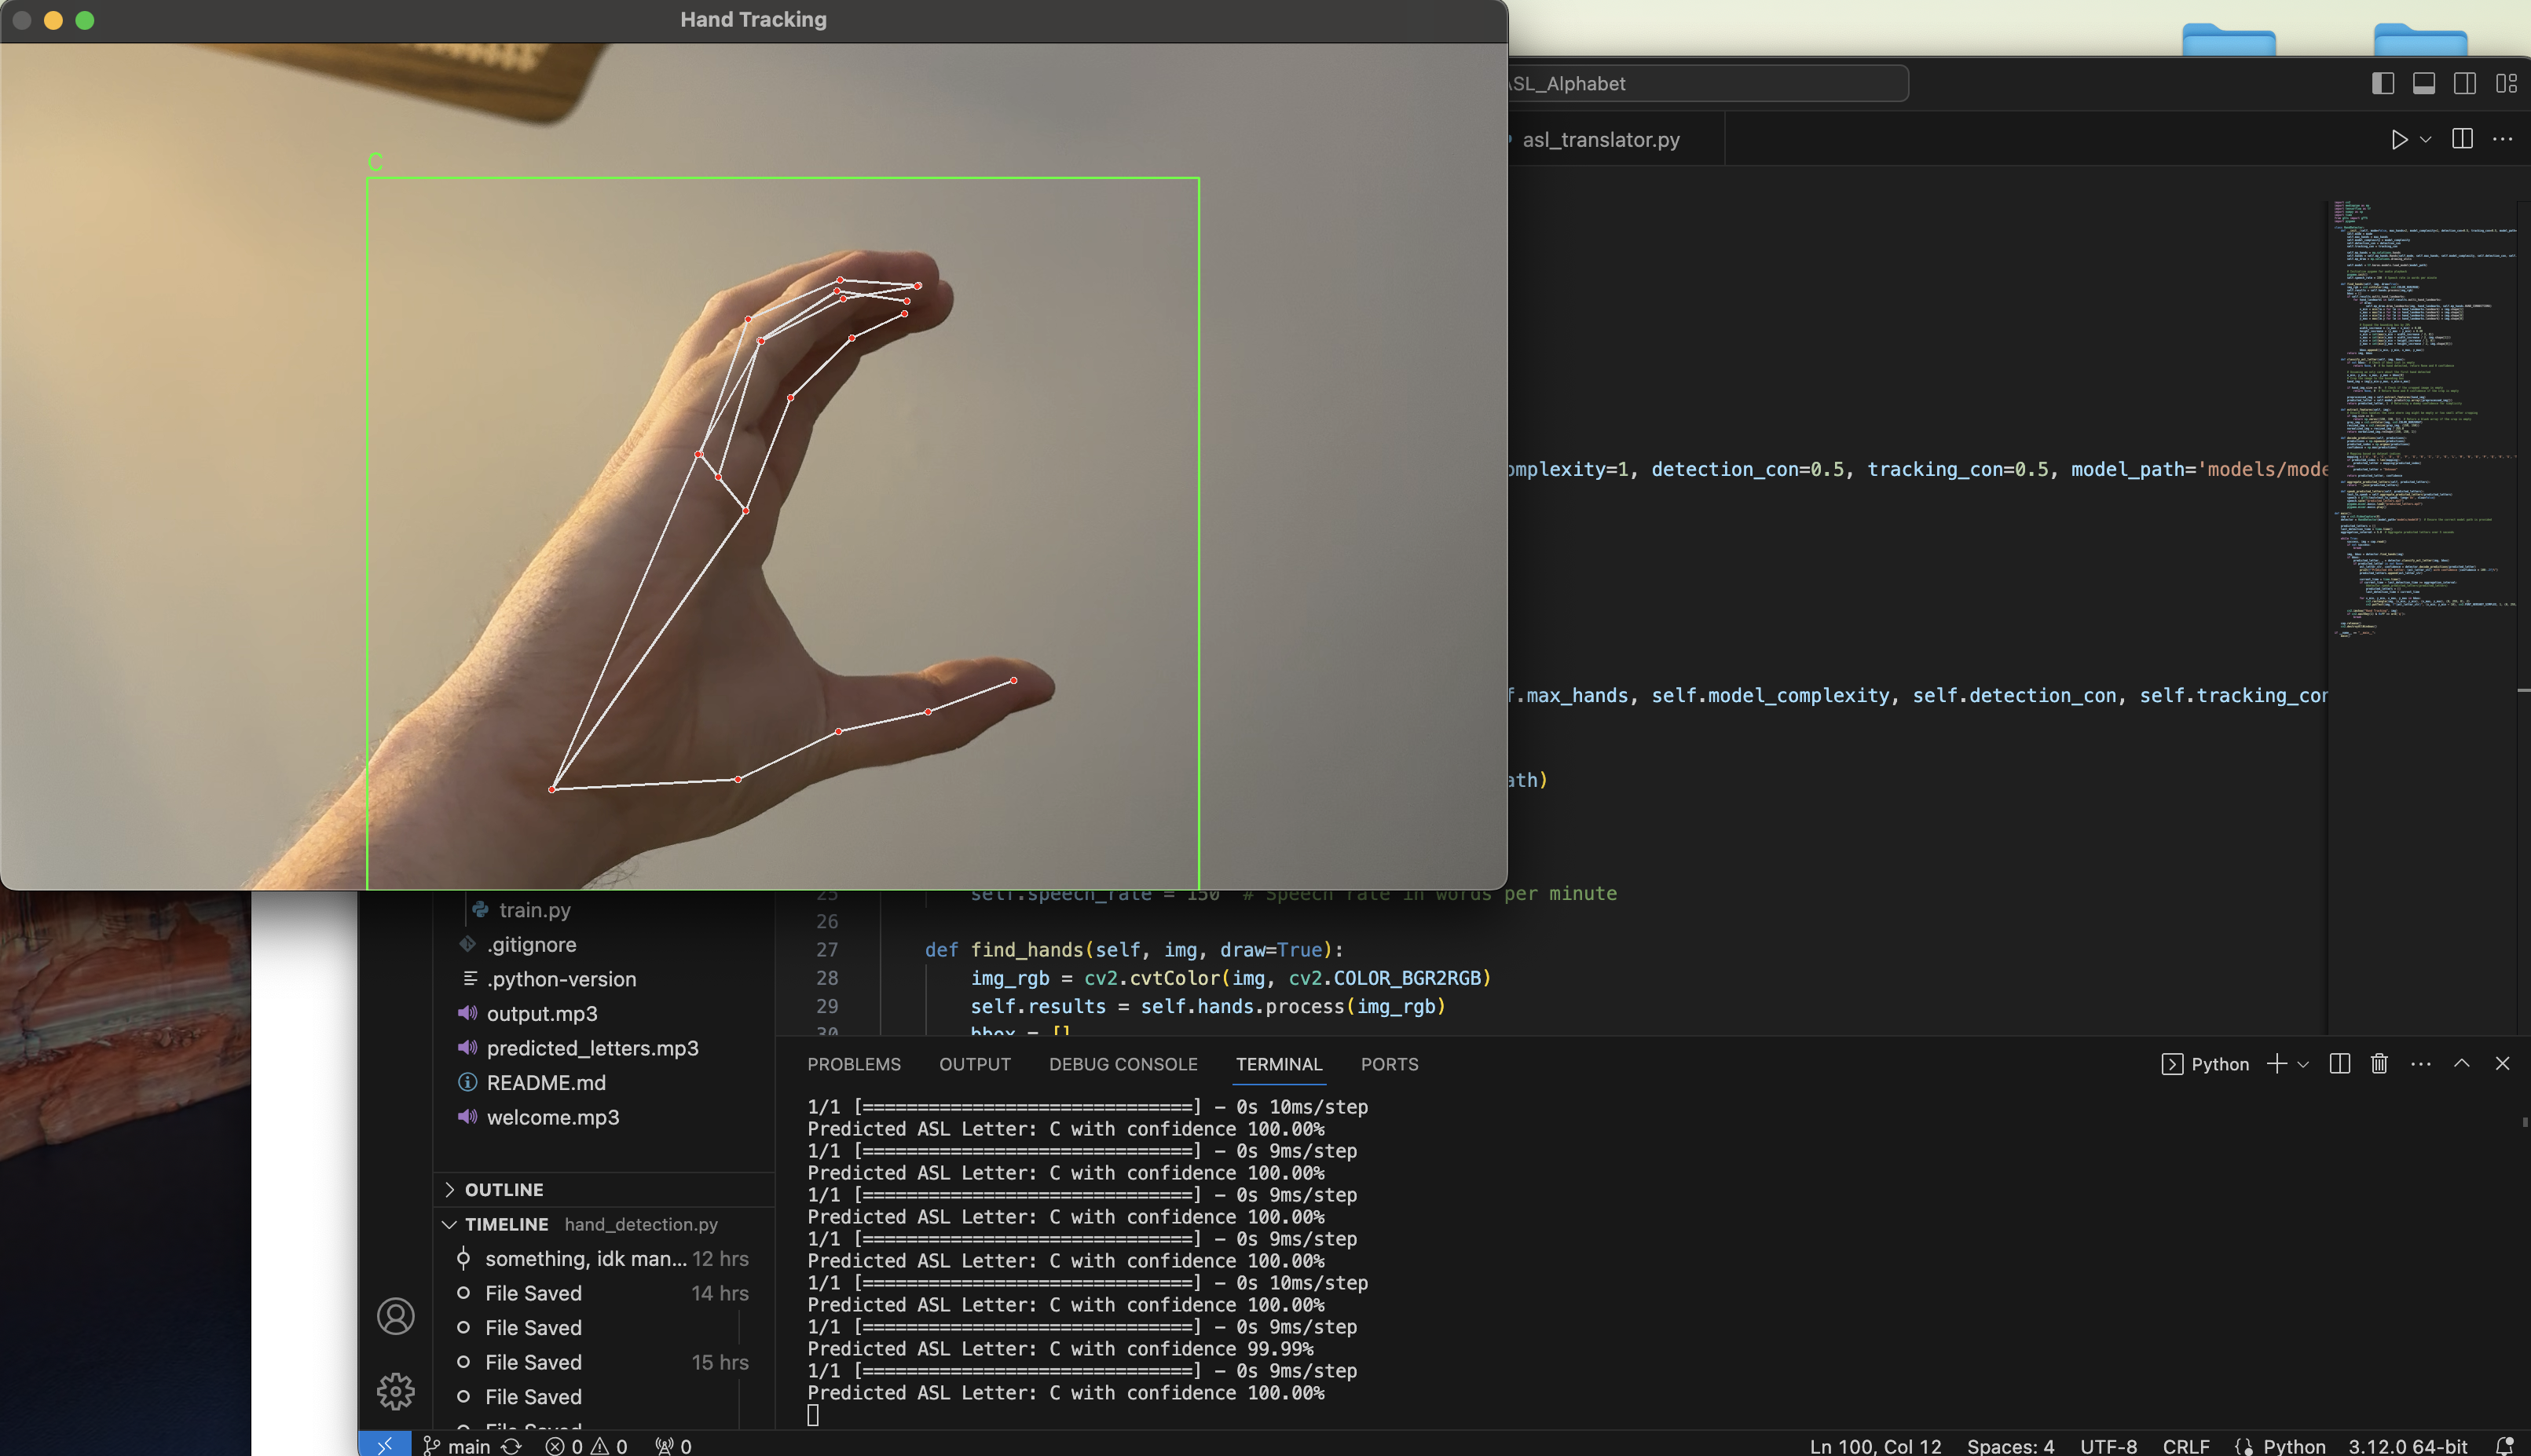The image size is (2531, 1456).
Task: Click CRLF end-of-line selector
Action: [x=2185, y=1446]
